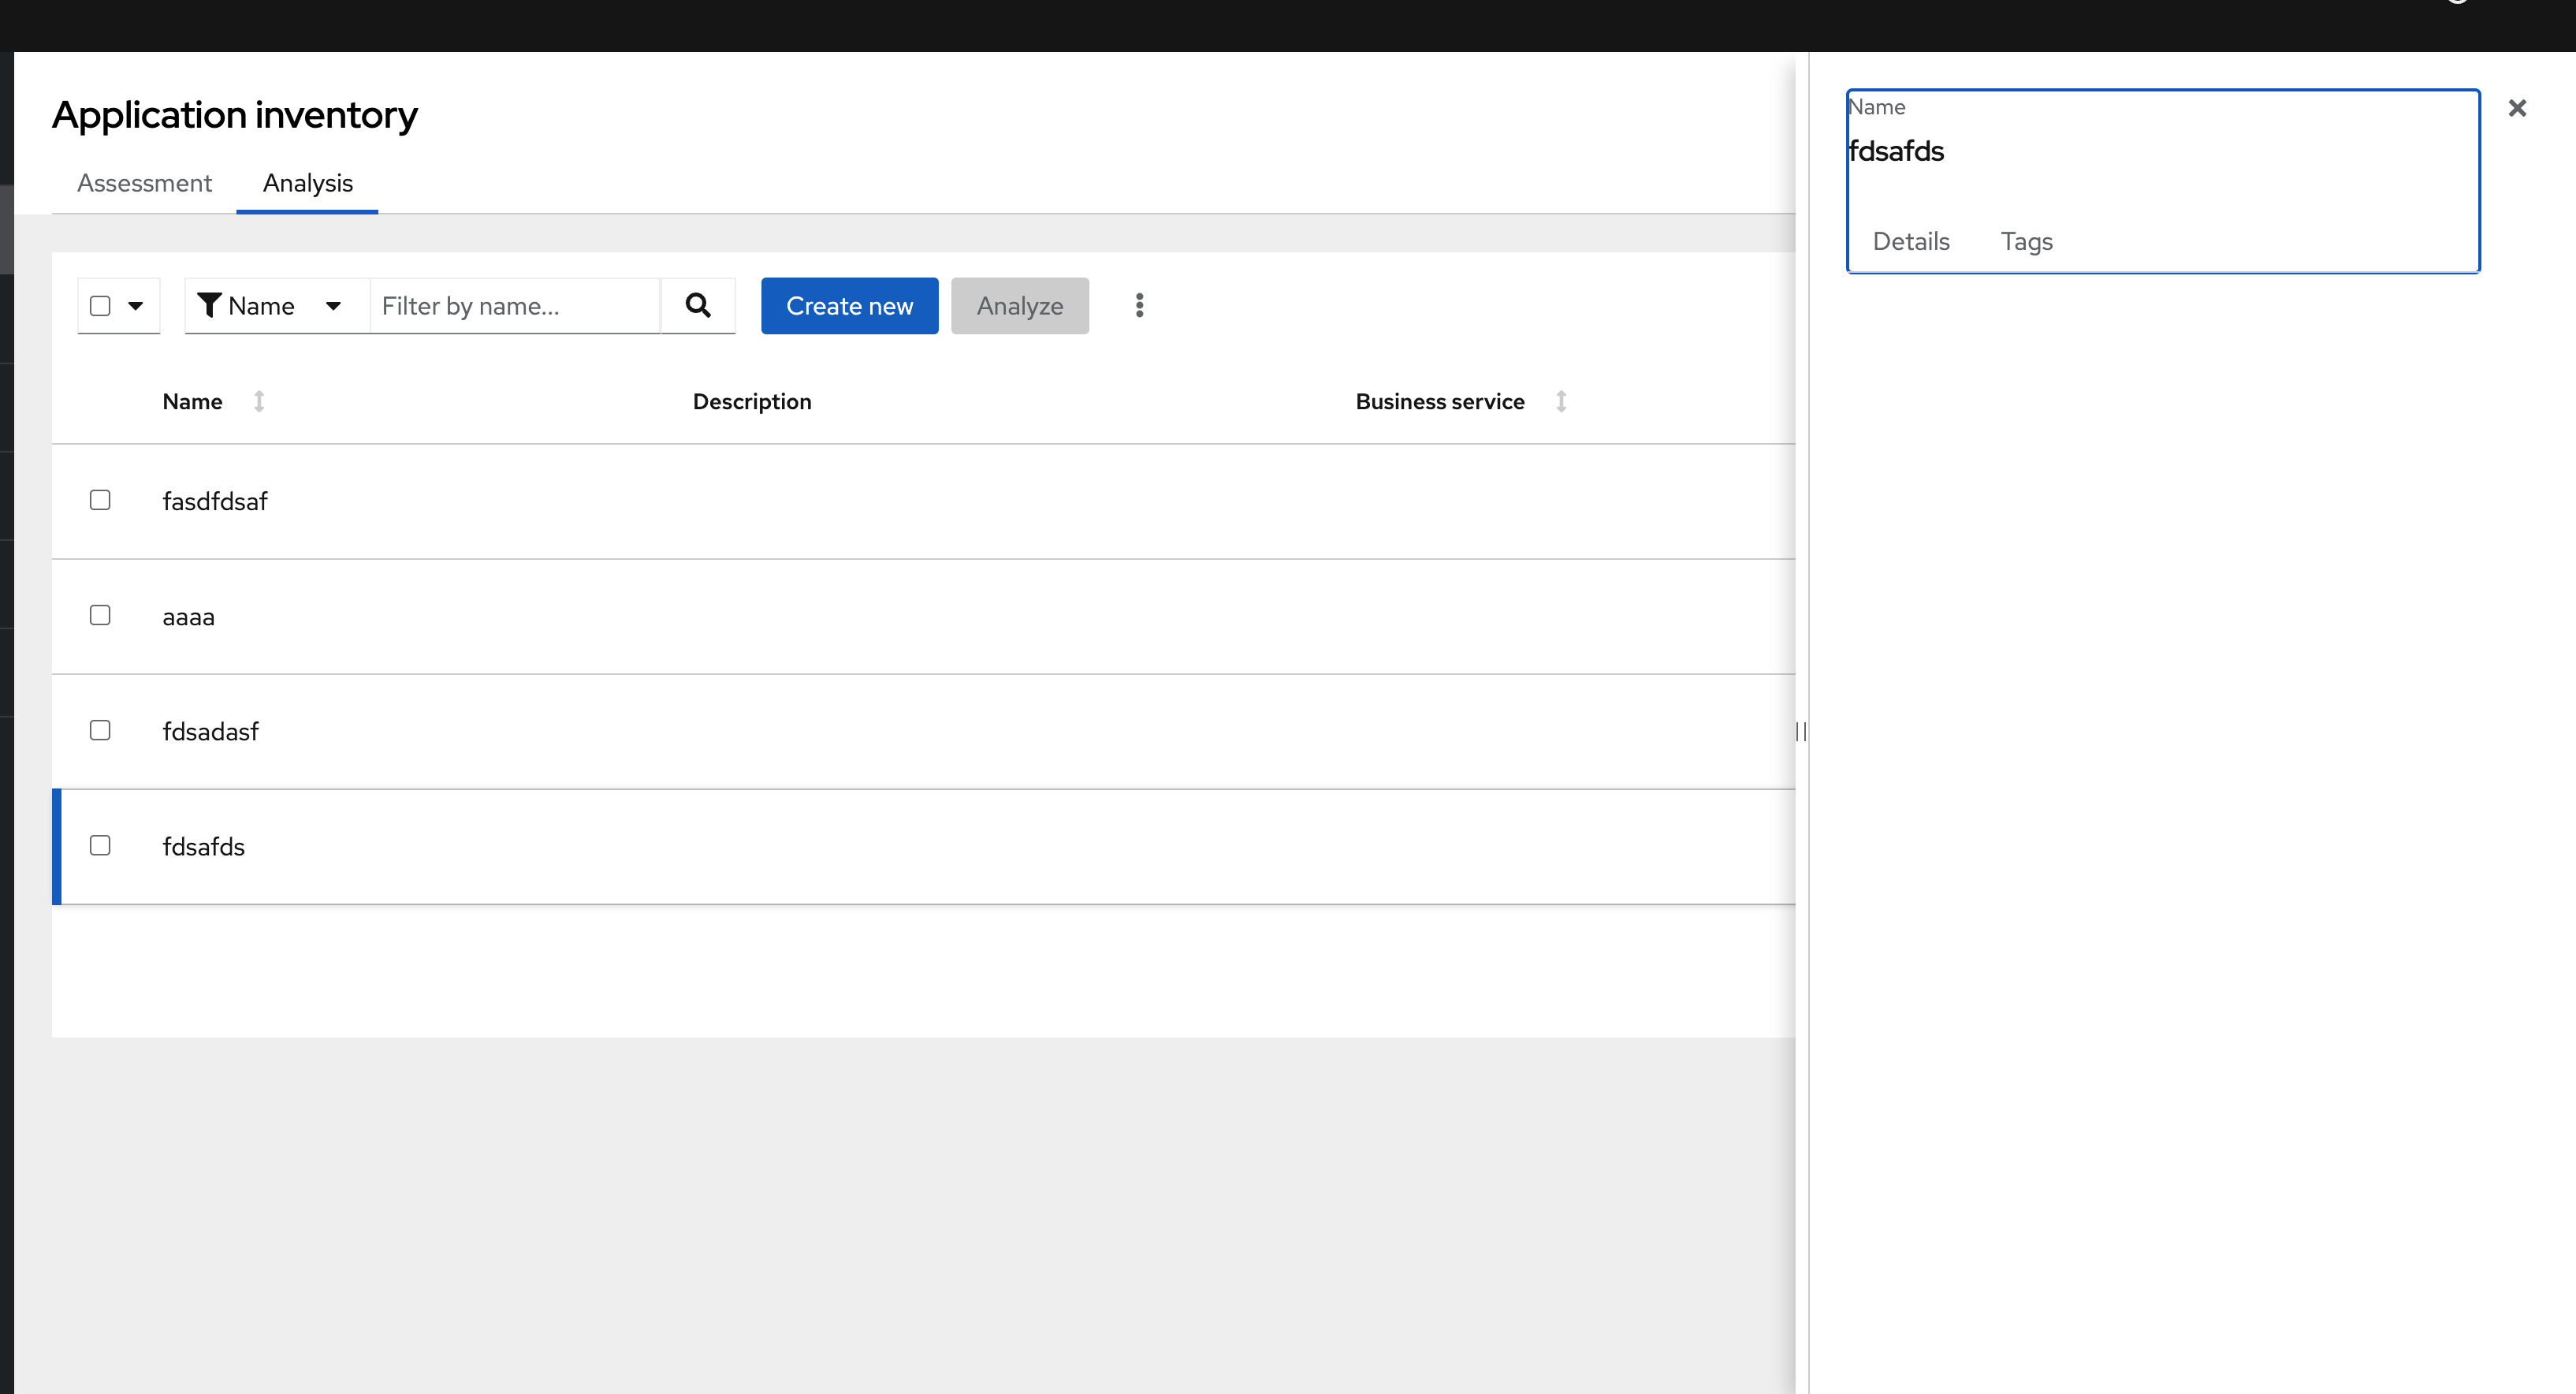2576x1394 pixels.
Task: Click the Create new button
Action: (848, 305)
